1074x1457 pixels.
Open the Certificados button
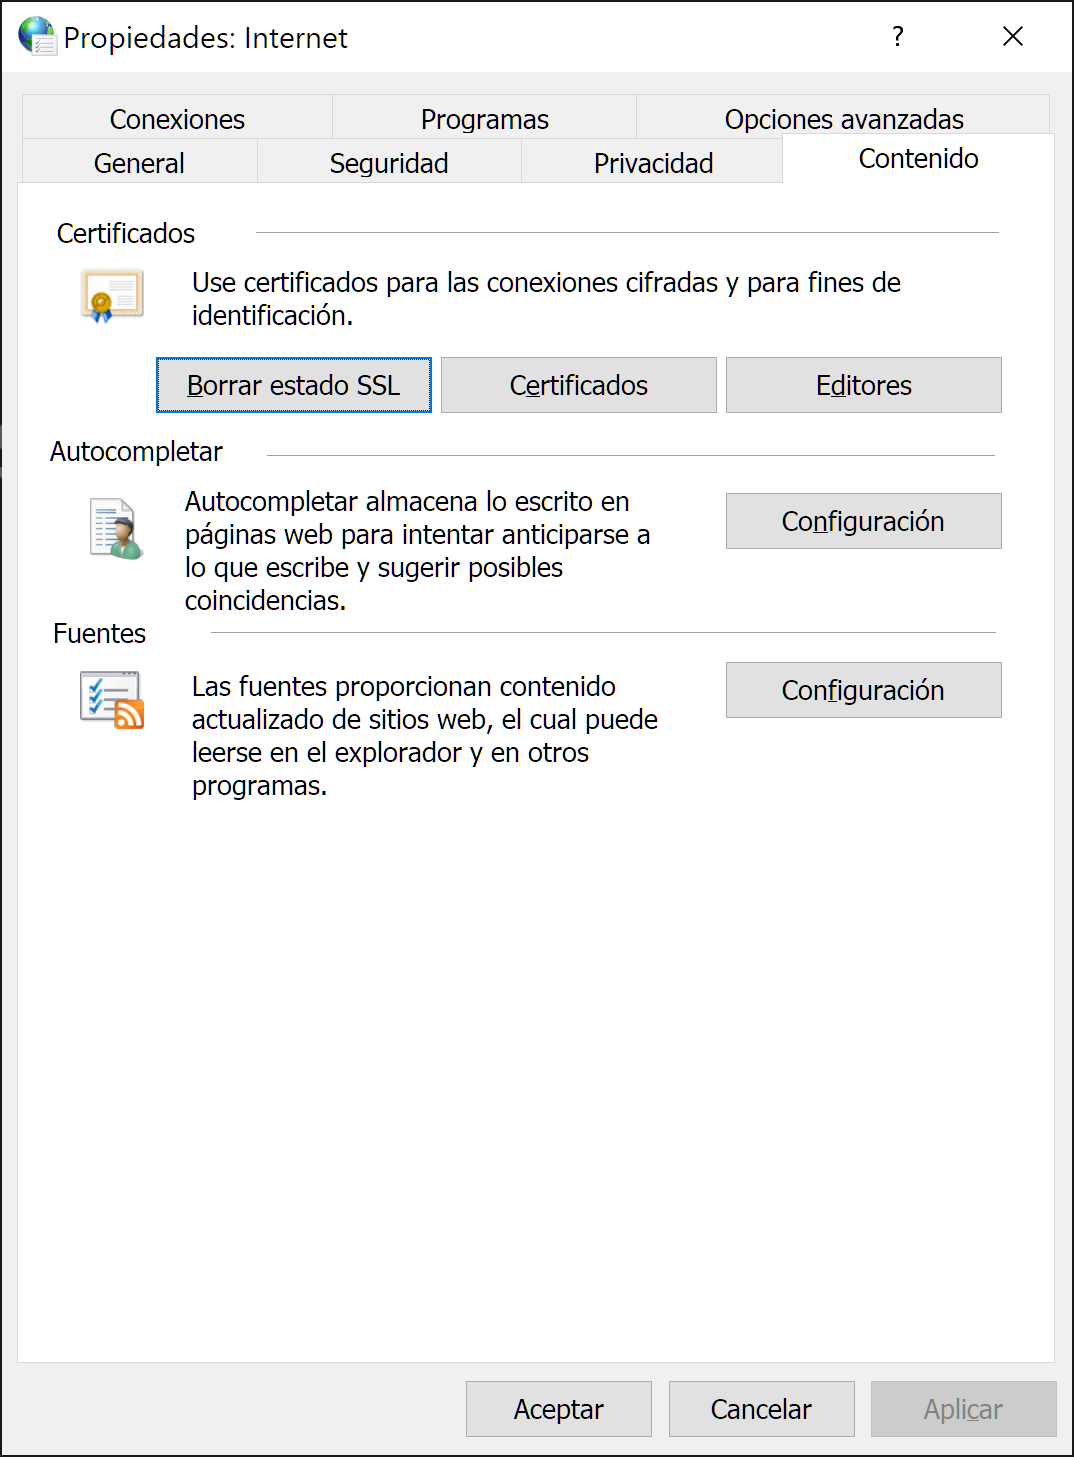click(x=579, y=385)
